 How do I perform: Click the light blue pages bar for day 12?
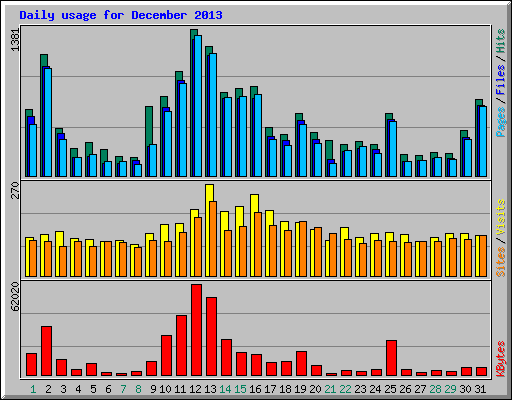[198, 106]
